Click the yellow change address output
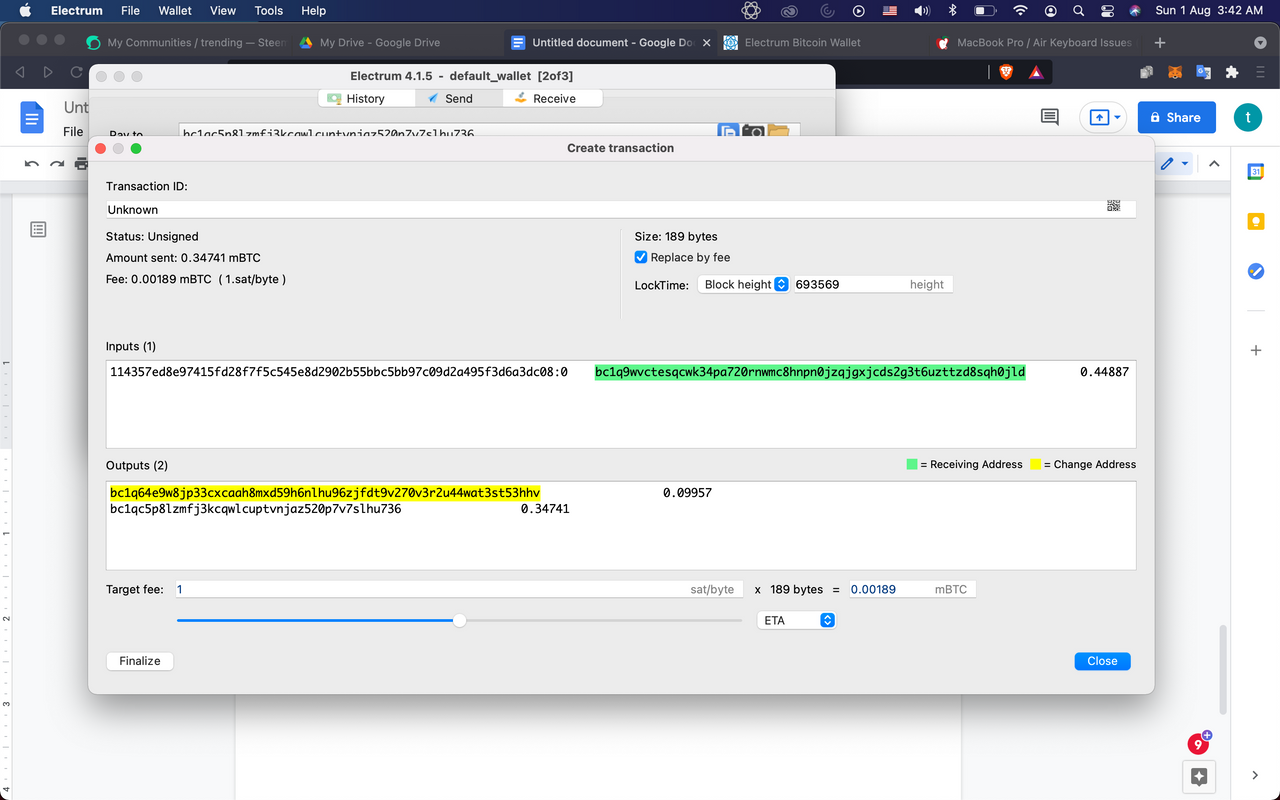Image resolution: width=1280 pixels, height=800 pixels. tap(325, 493)
